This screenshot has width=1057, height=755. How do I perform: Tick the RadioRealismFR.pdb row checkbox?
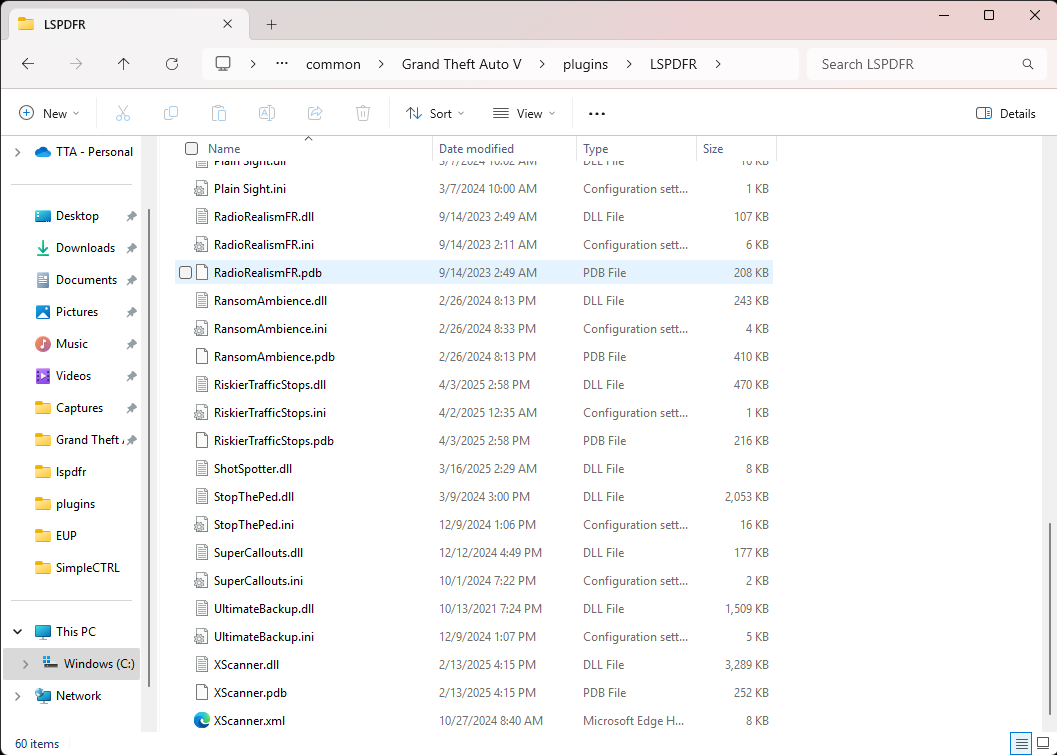coord(185,272)
